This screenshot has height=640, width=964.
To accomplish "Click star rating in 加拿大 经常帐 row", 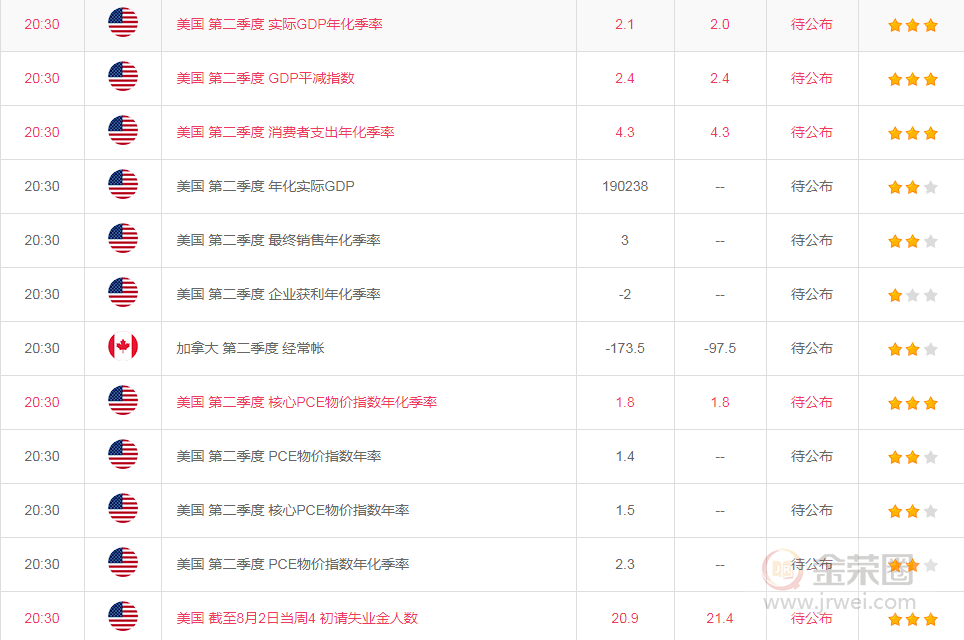I will point(913,350).
